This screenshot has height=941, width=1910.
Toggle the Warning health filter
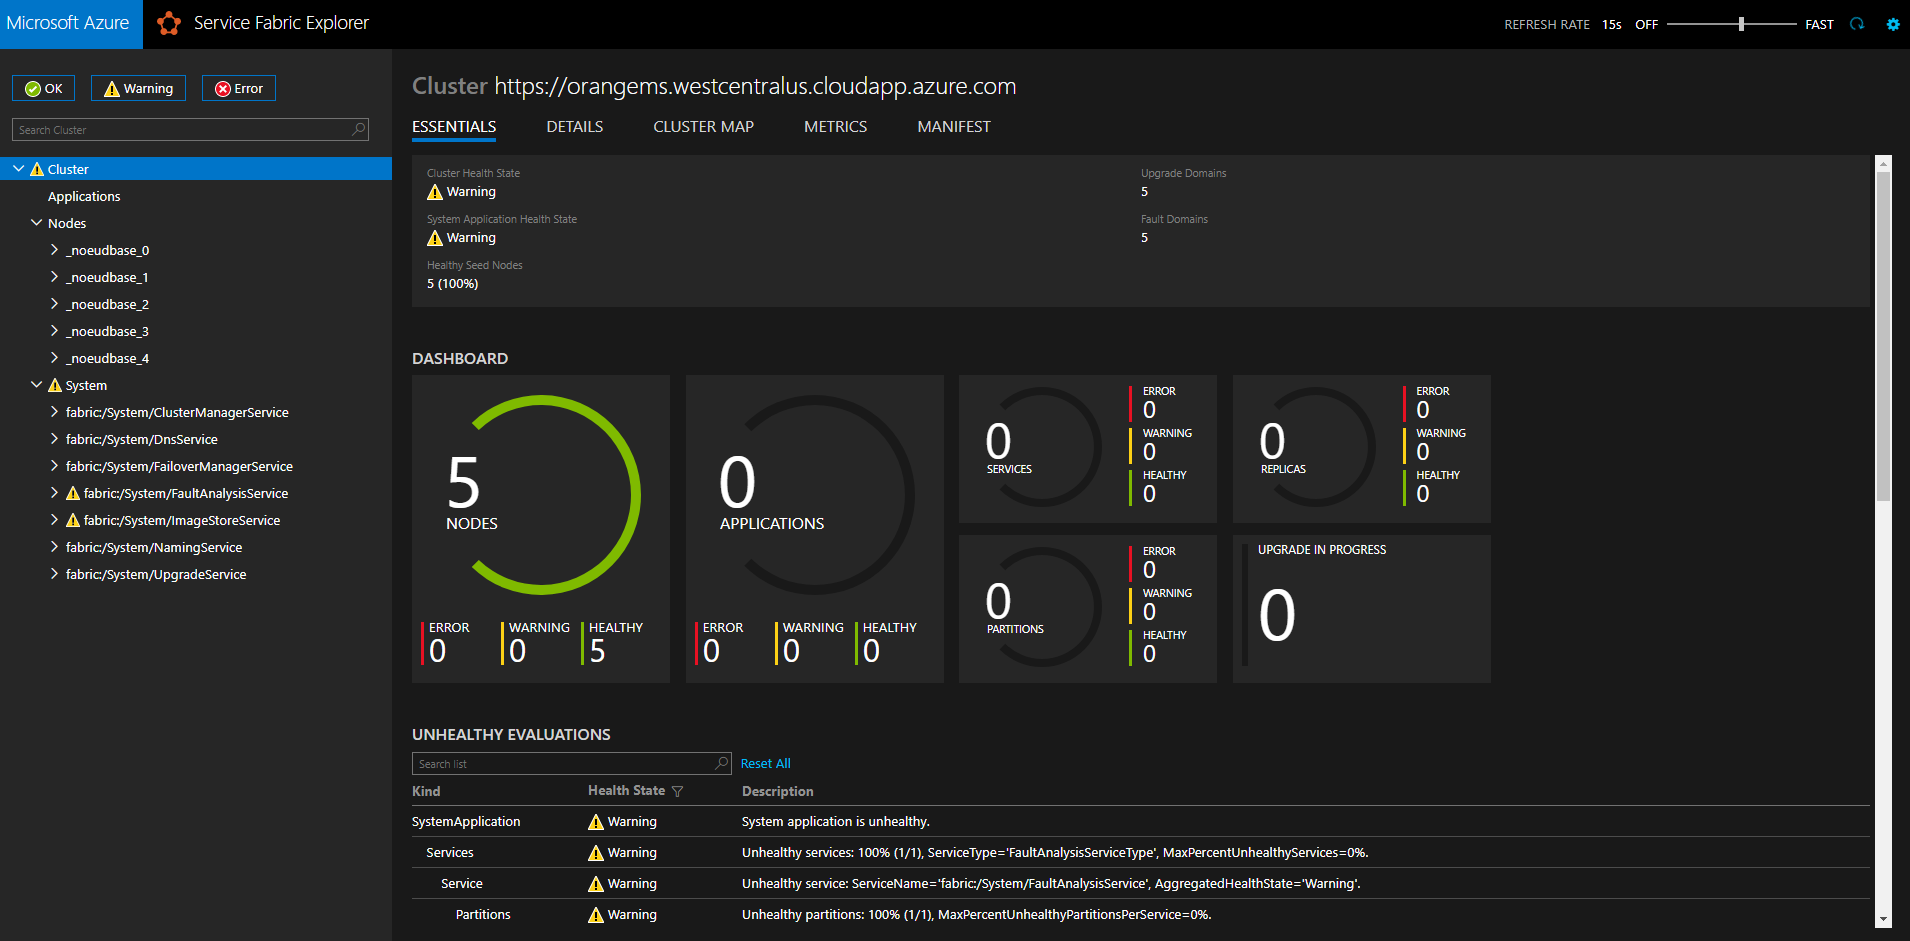138,88
